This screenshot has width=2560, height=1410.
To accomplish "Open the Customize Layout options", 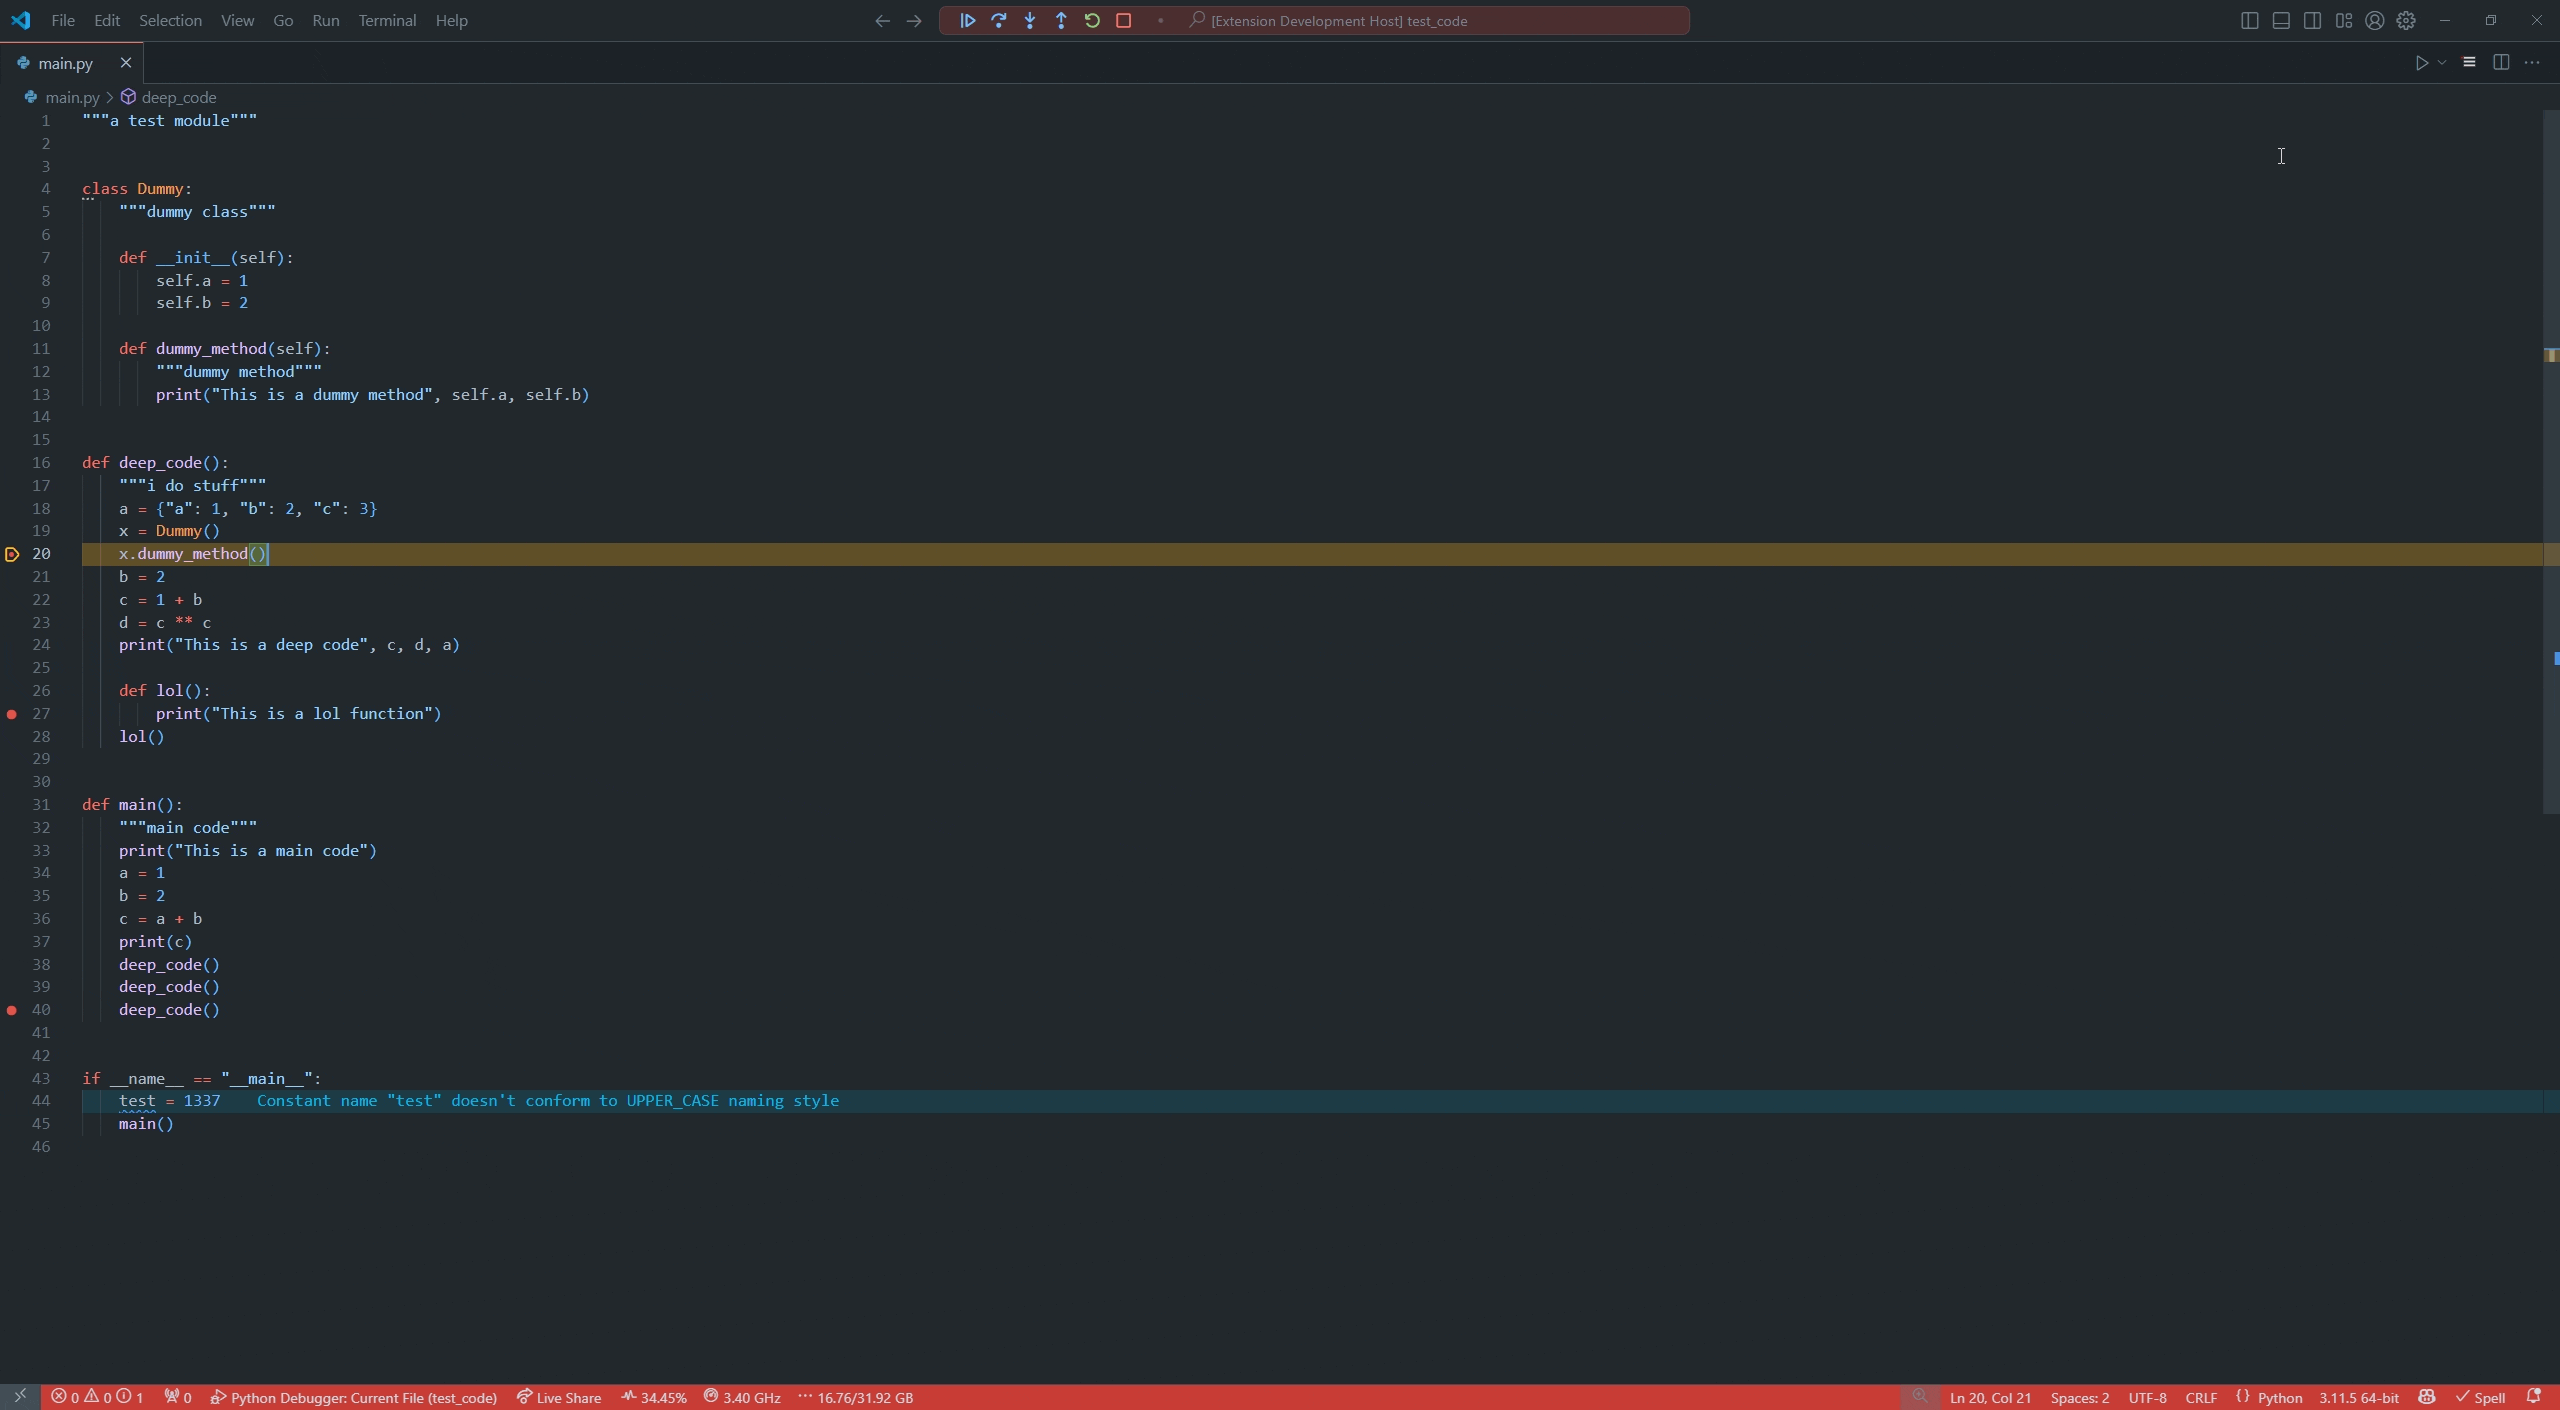I will [x=2344, y=20].
